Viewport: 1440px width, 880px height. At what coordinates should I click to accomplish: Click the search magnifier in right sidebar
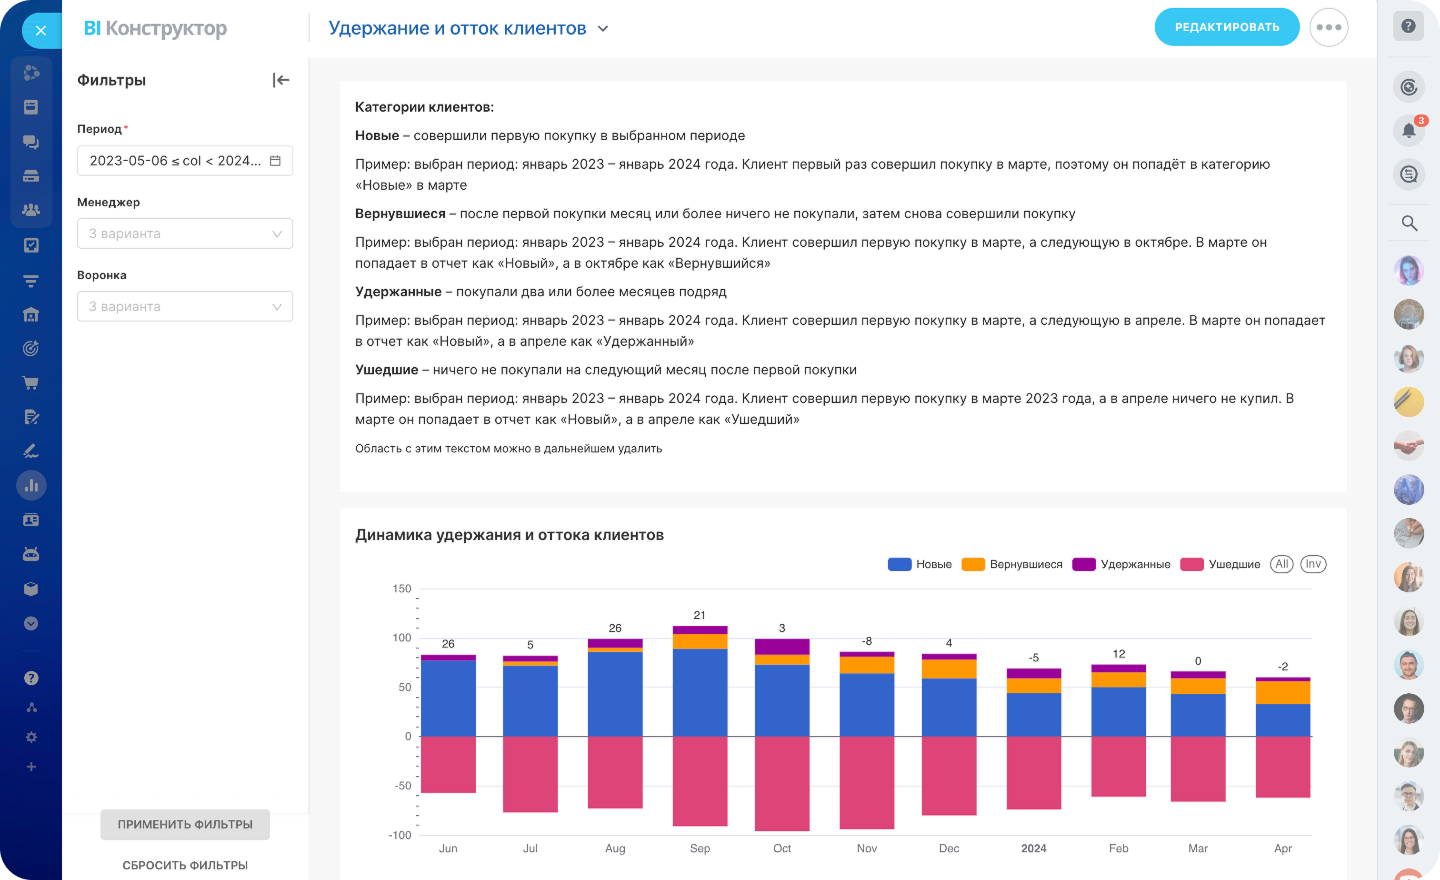(1409, 223)
